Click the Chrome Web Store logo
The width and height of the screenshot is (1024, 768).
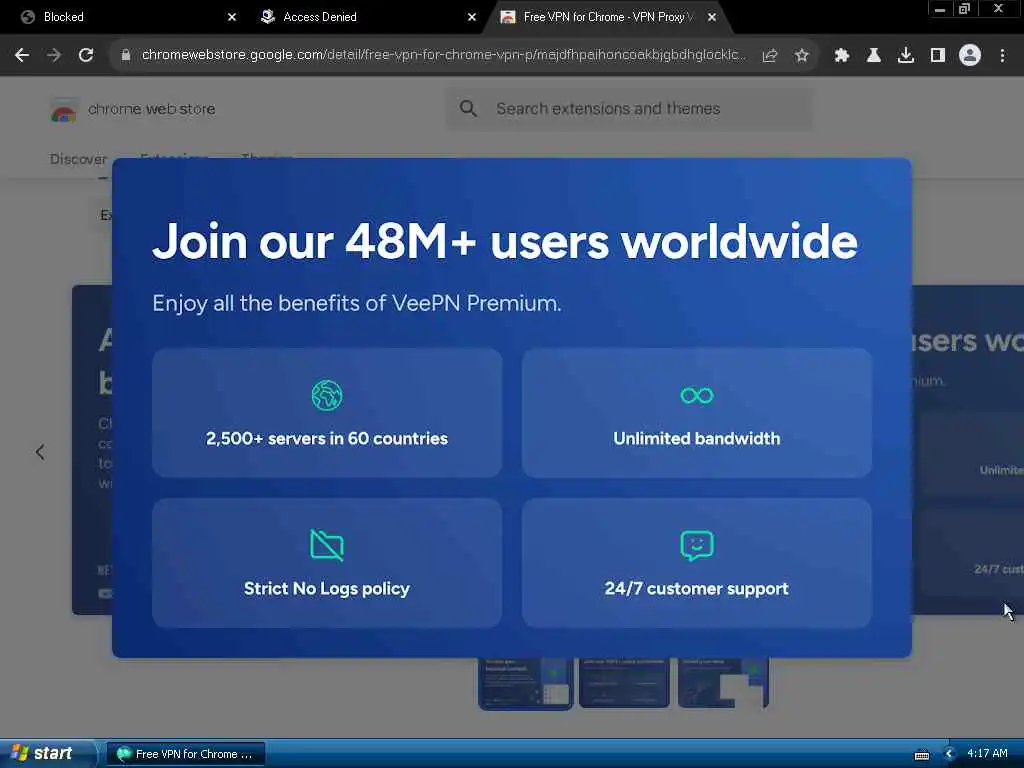[x=63, y=110]
